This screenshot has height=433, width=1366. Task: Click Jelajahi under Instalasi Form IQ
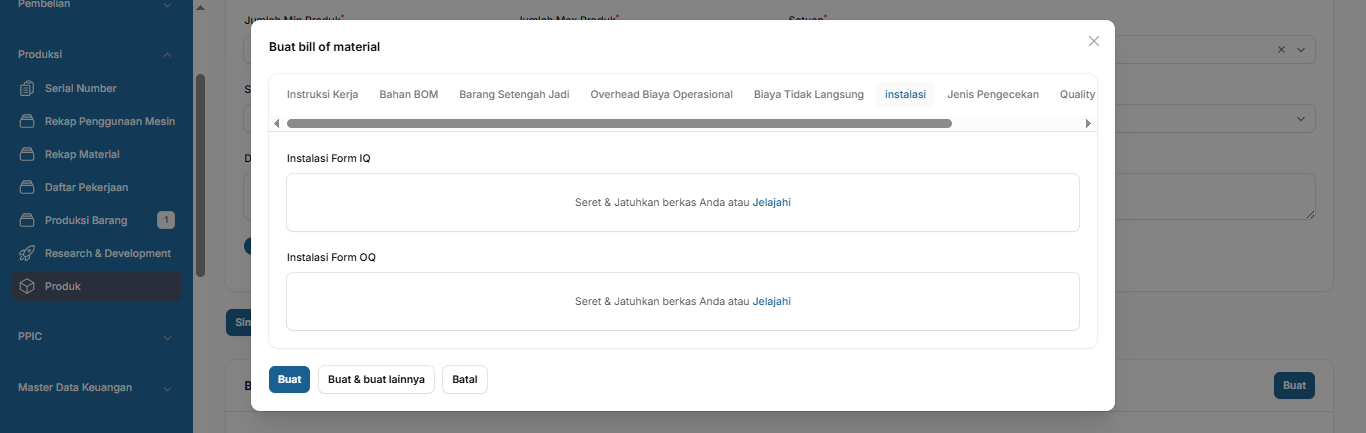(772, 202)
